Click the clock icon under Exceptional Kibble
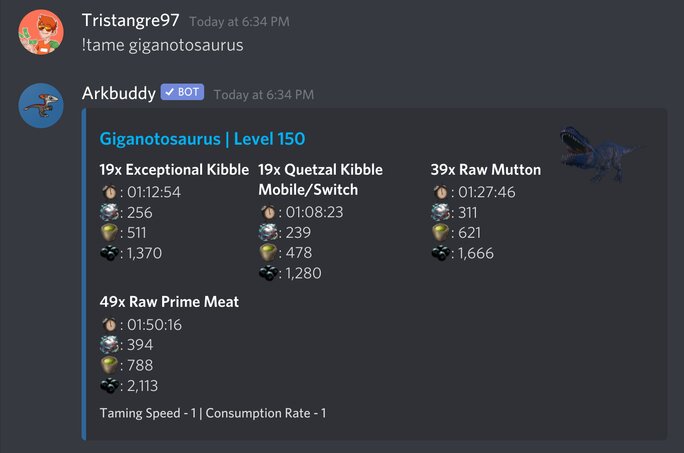684x453 pixels. tap(109, 192)
